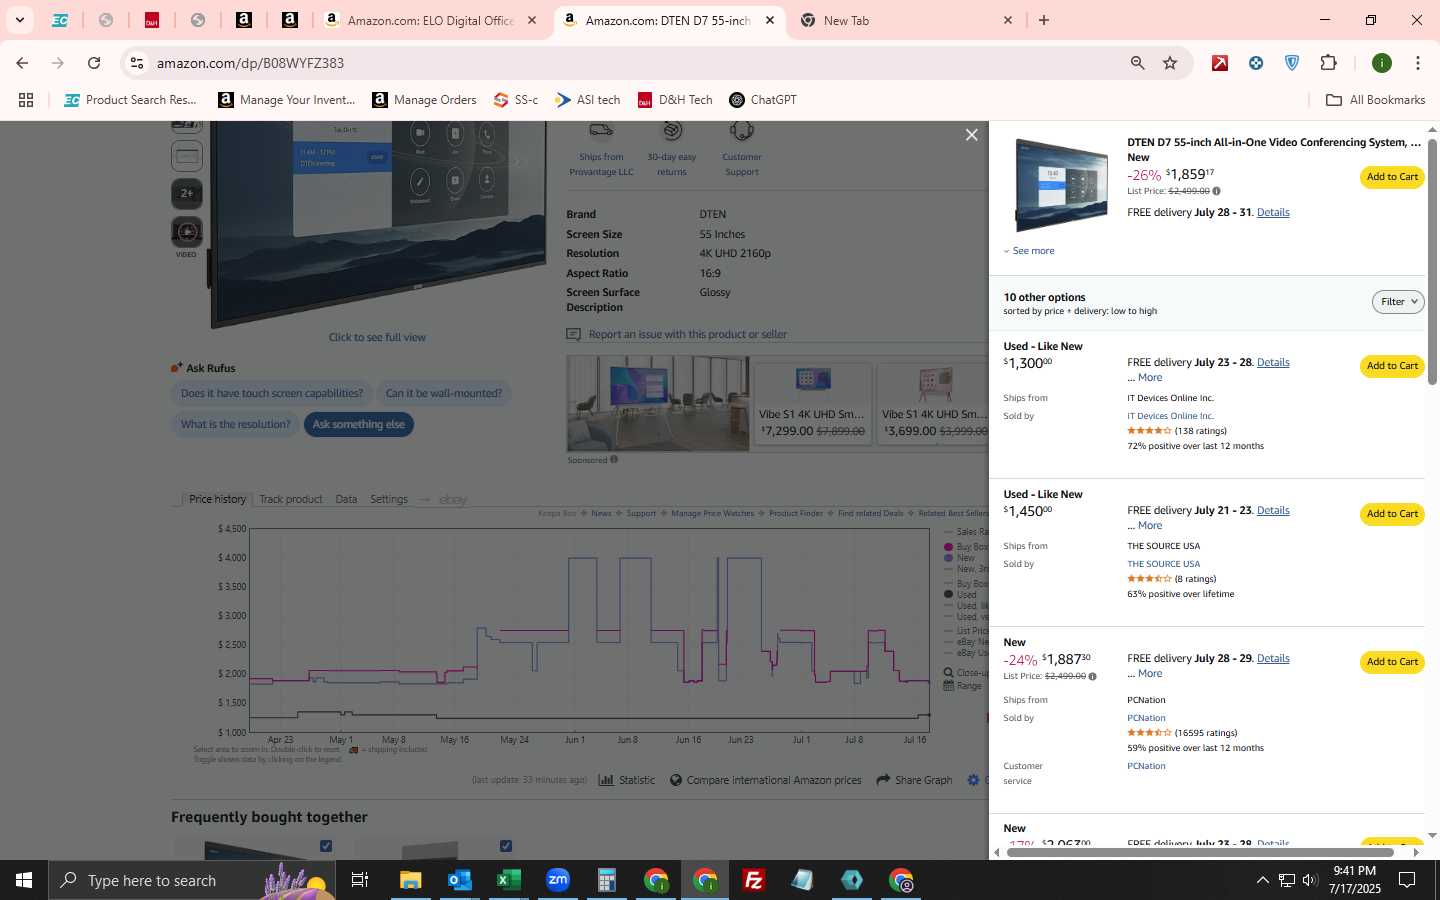Switch to the pinned D&H tab
Viewport: 1440px width, 900px height.
pyautogui.click(x=152, y=20)
